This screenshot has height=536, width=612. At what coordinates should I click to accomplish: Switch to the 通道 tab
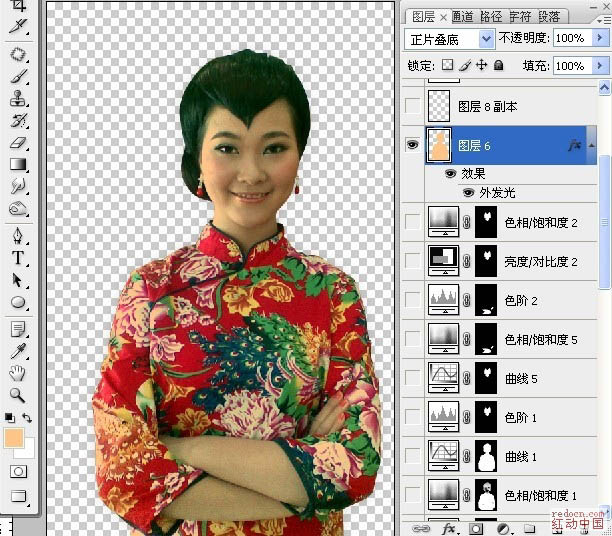click(463, 16)
